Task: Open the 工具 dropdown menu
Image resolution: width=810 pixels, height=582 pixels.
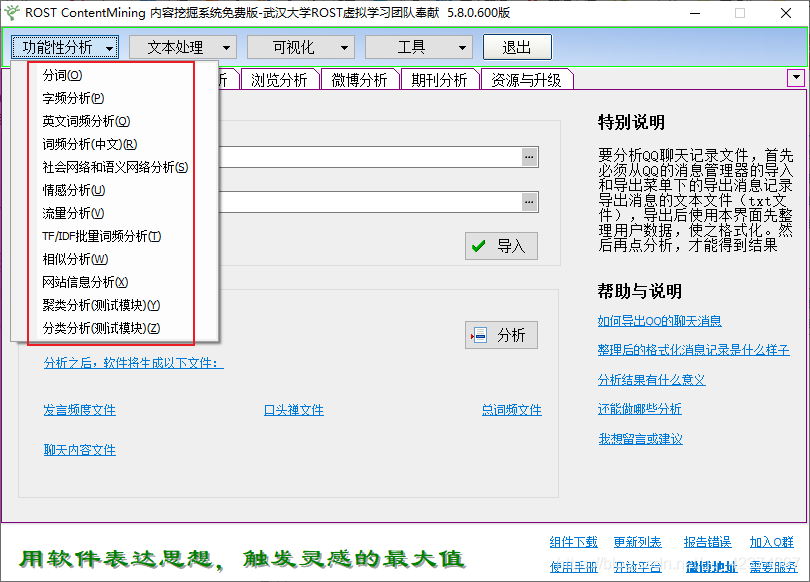Action: 418,48
